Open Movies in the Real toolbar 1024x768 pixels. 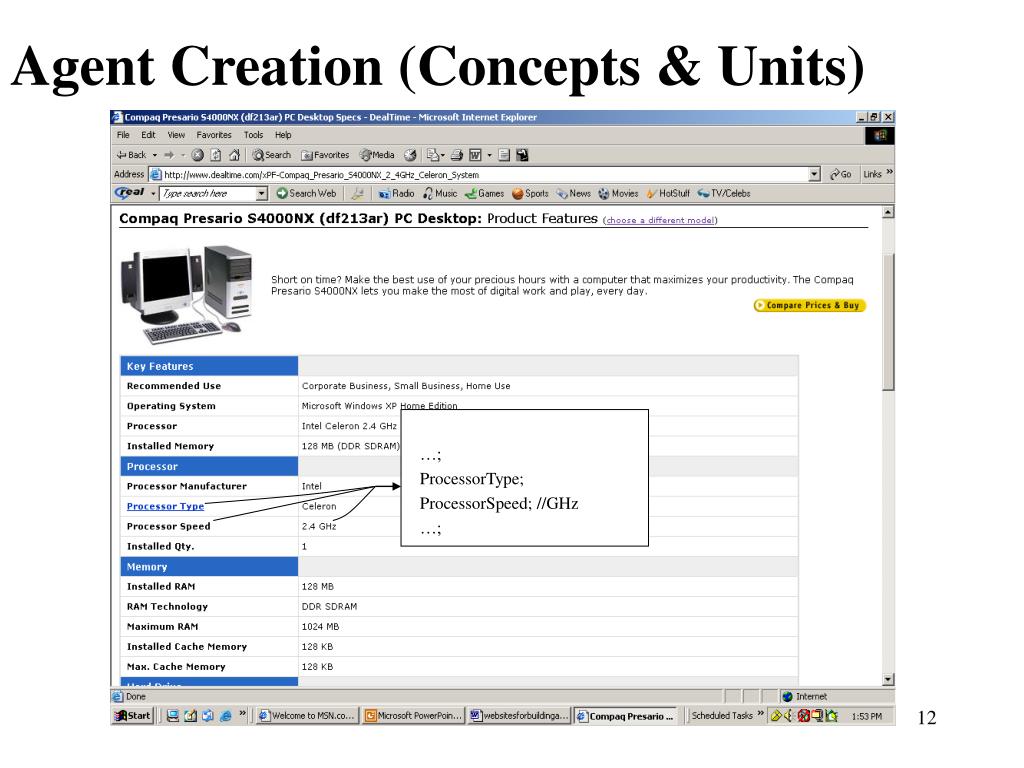tap(618, 194)
